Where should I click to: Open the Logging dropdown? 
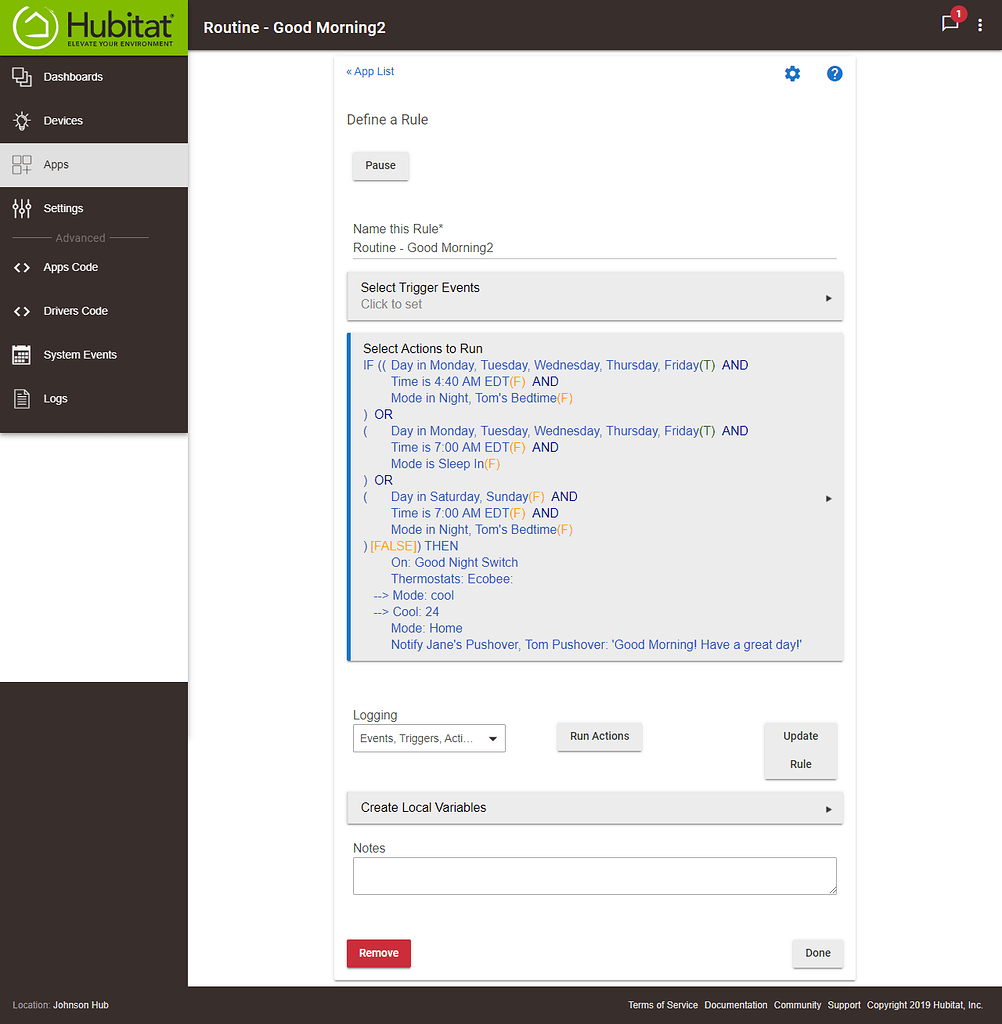pos(429,739)
